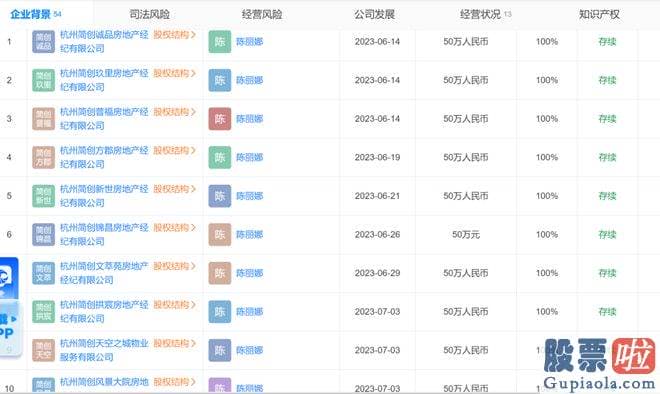
Task: Open 杭州简创新世房地产经纪有限公司 link
Action: point(104,196)
